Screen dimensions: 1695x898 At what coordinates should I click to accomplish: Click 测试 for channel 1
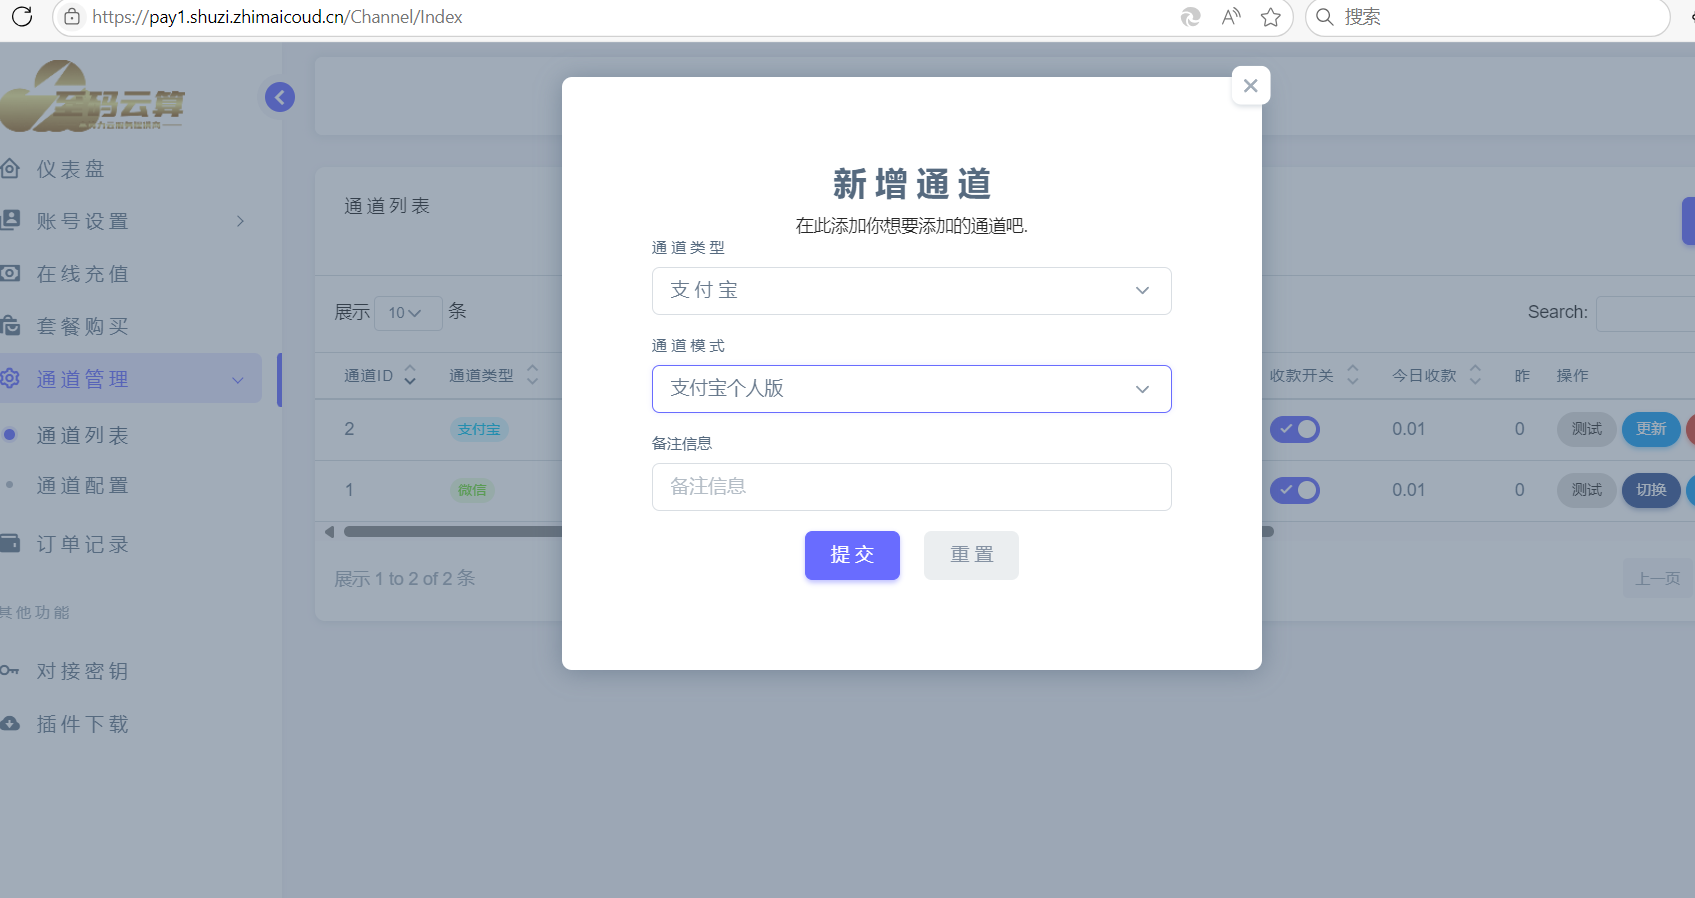pos(1586,490)
